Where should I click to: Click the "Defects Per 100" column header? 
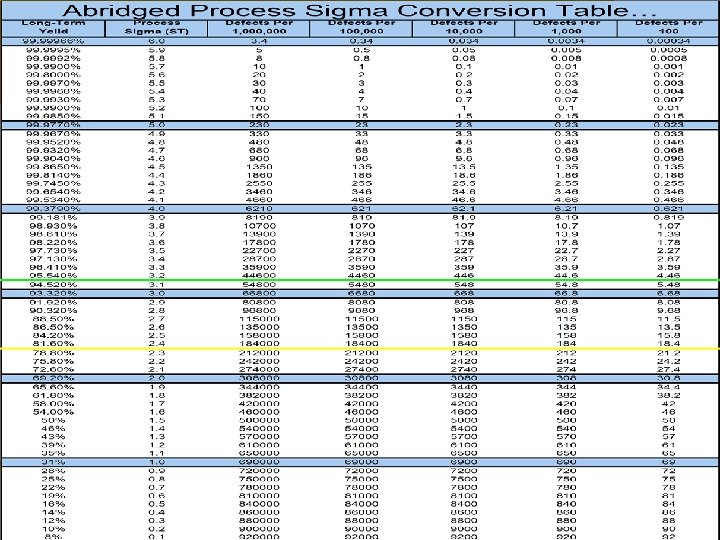[x=669, y=27]
